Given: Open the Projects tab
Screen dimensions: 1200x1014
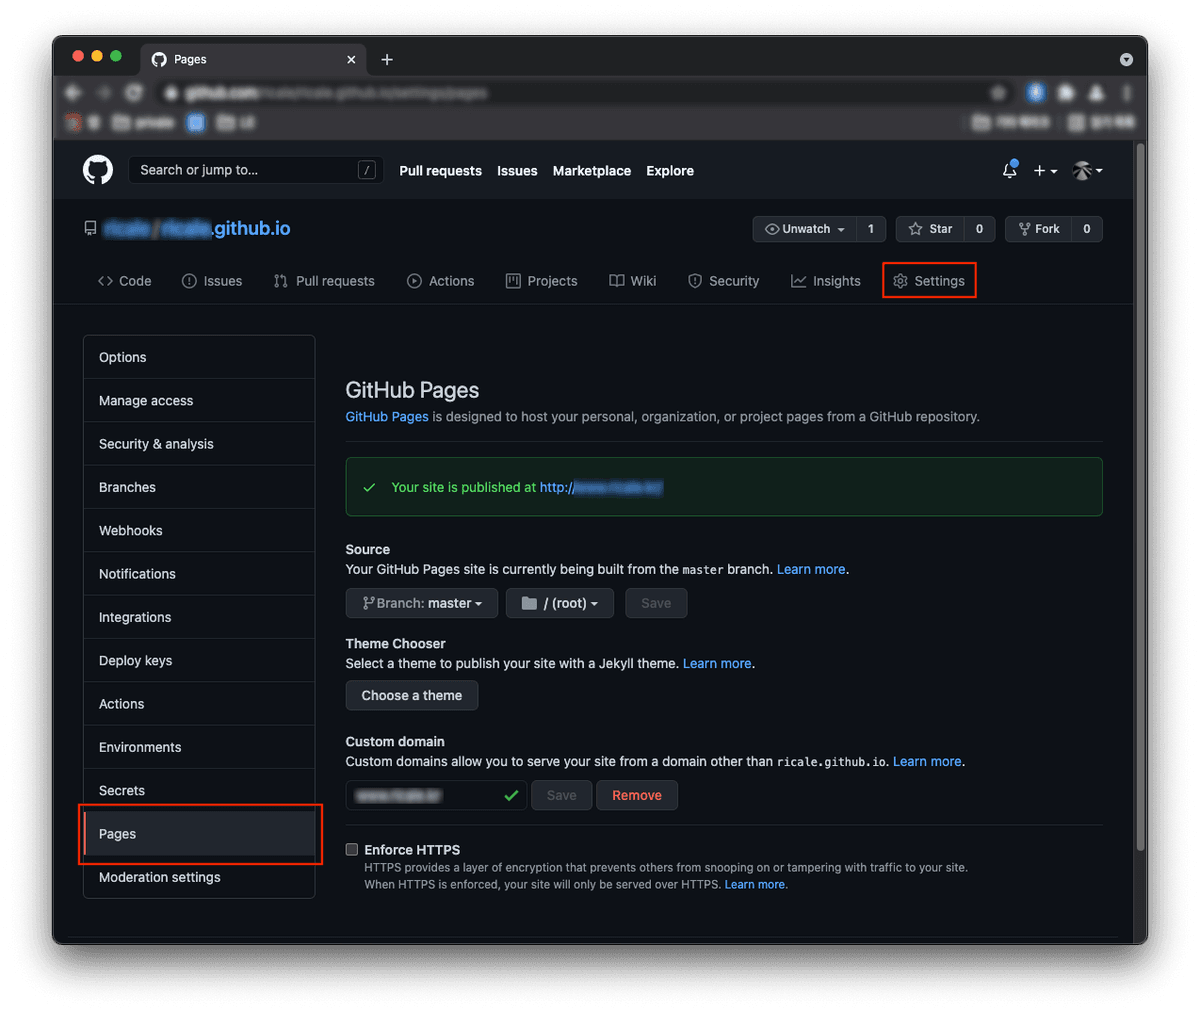Looking at the screenshot, I should [x=542, y=281].
